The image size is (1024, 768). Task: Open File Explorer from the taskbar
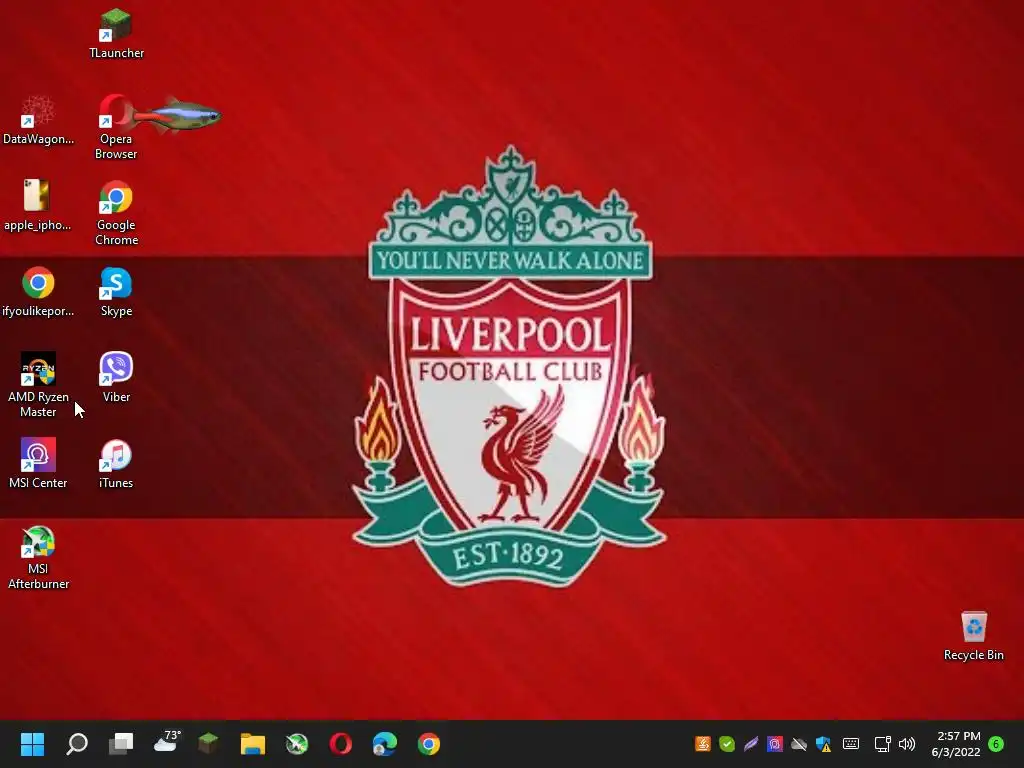pyautogui.click(x=253, y=743)
